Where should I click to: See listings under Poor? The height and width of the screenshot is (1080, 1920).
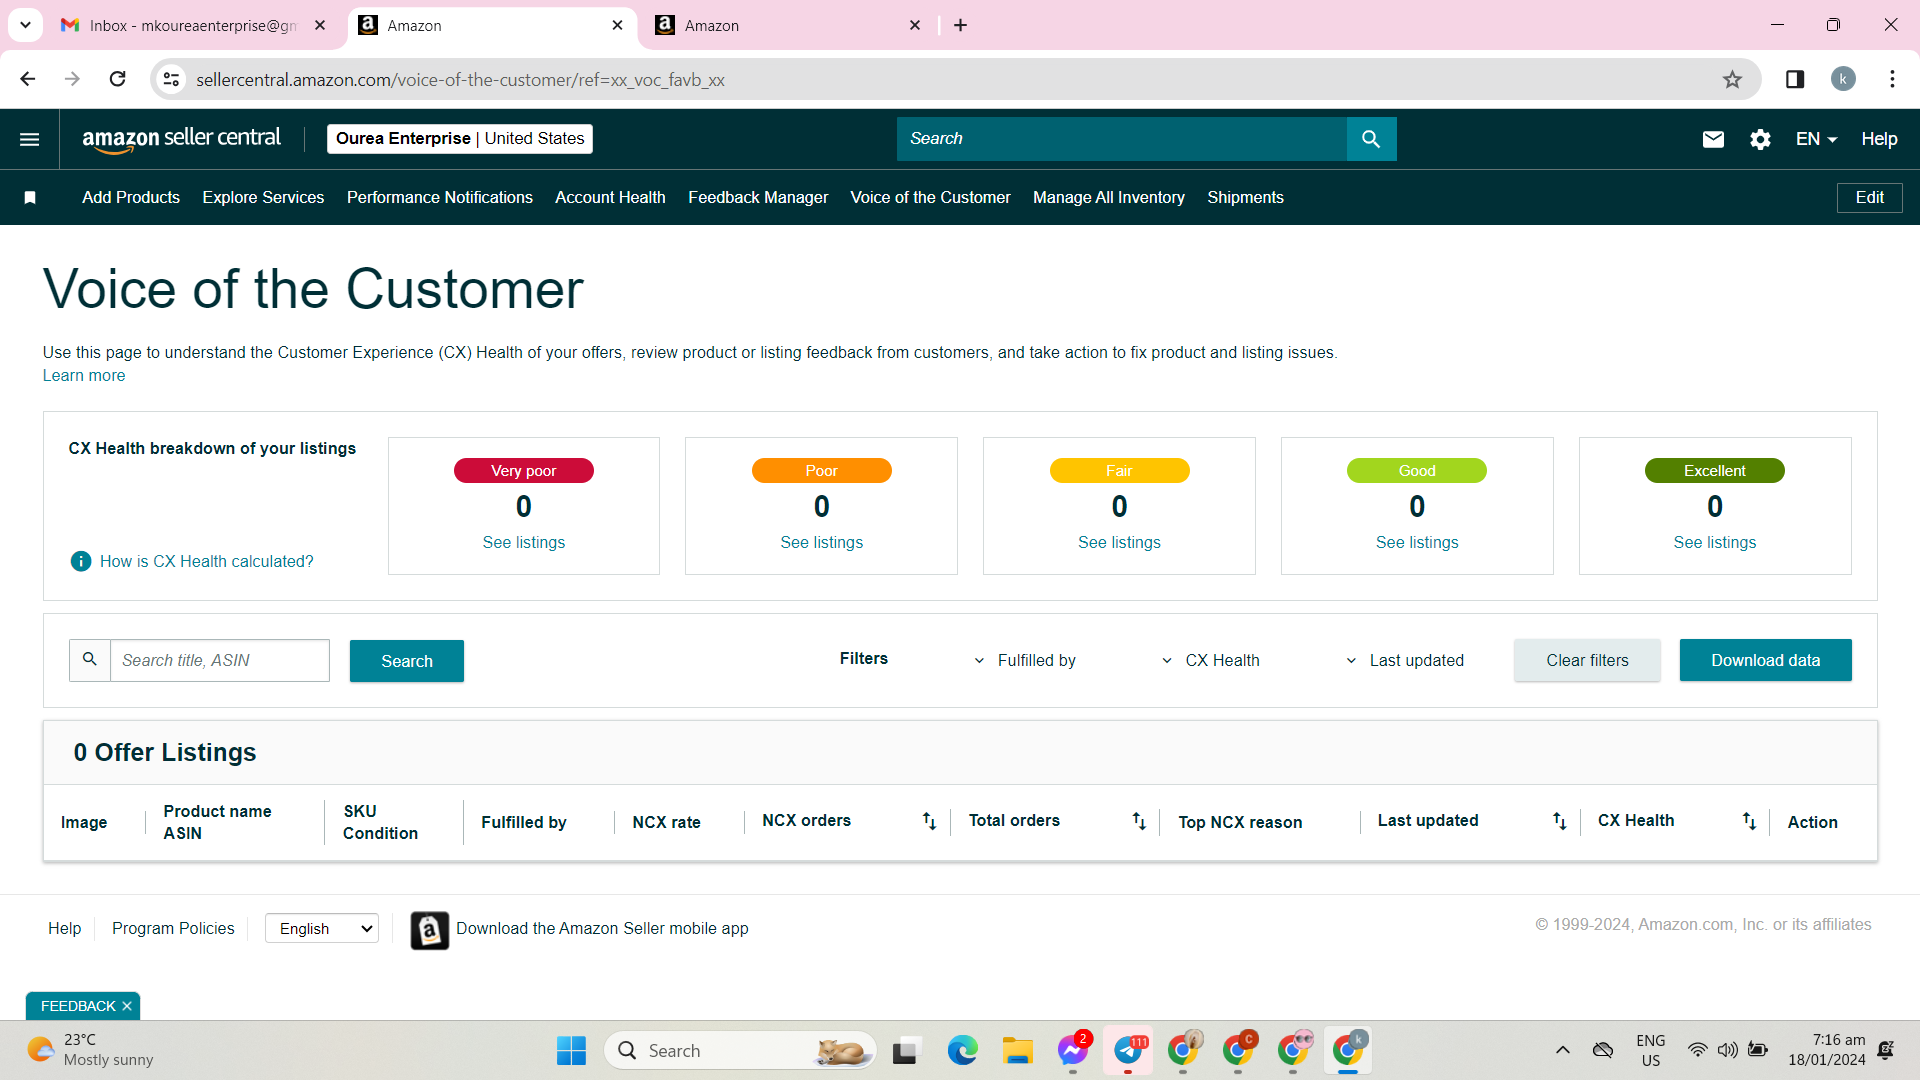click(x=822, y=543)
